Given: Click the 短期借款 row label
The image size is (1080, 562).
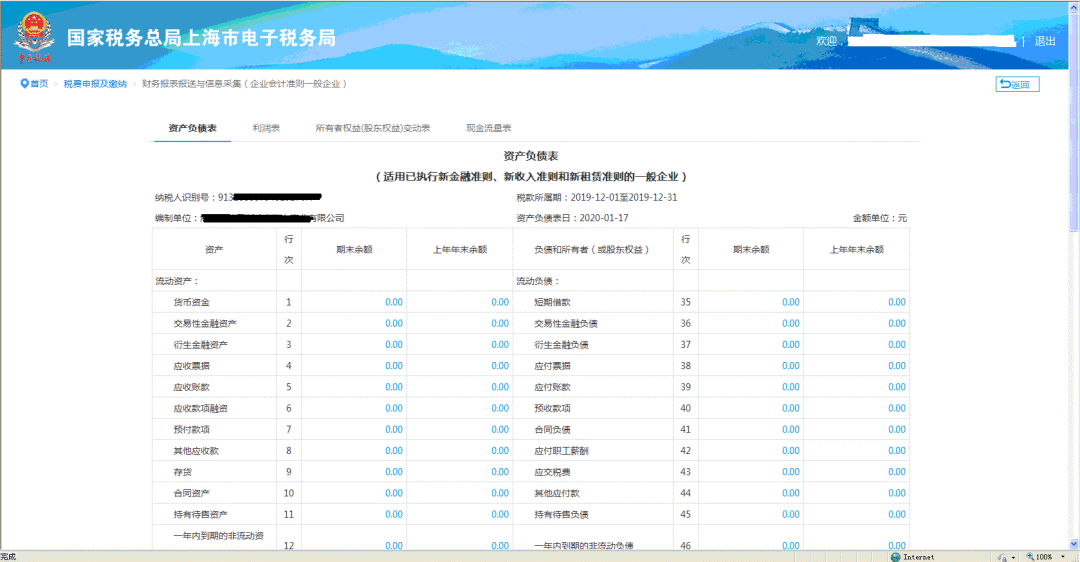Looking at the screenshot, I should (552, 302).
